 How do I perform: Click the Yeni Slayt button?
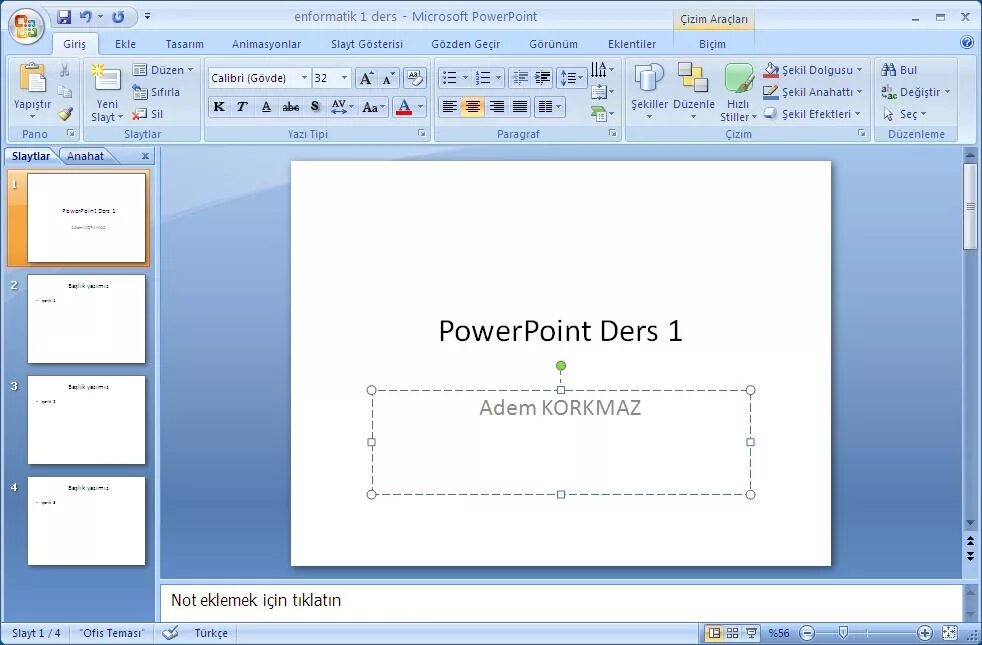[106, 92]
